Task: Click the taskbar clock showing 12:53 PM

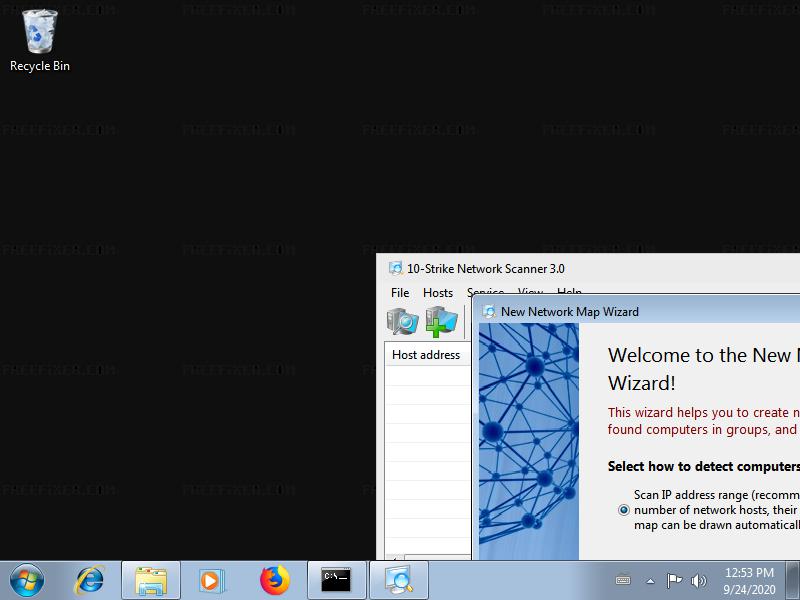Action: point(749,580)
